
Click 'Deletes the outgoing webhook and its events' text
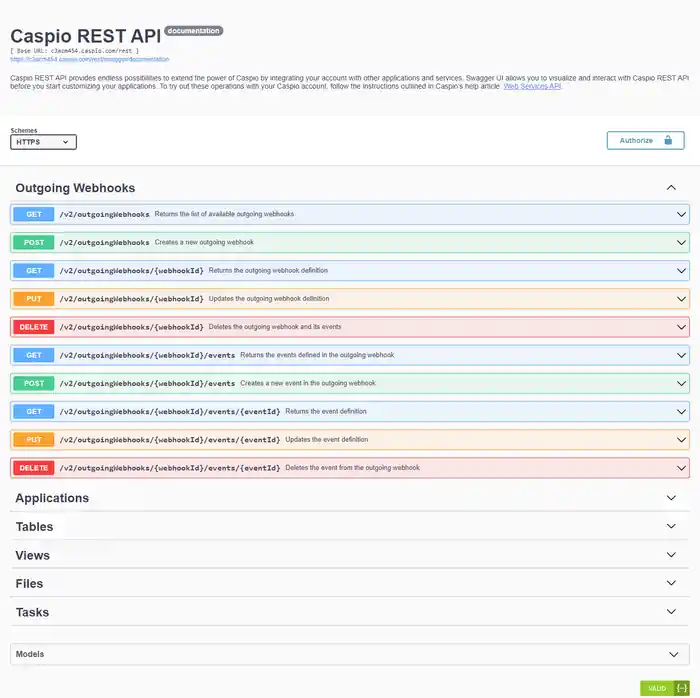pos(275,327)
